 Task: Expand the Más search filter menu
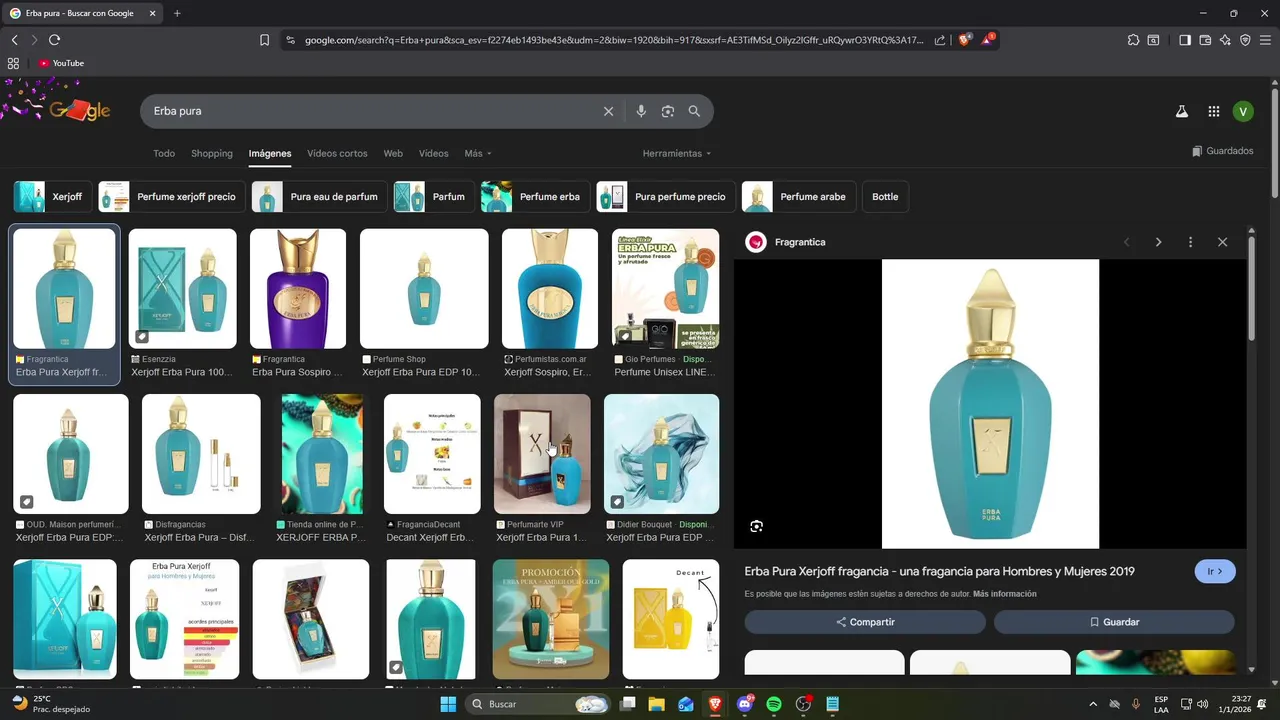point(478,153)
